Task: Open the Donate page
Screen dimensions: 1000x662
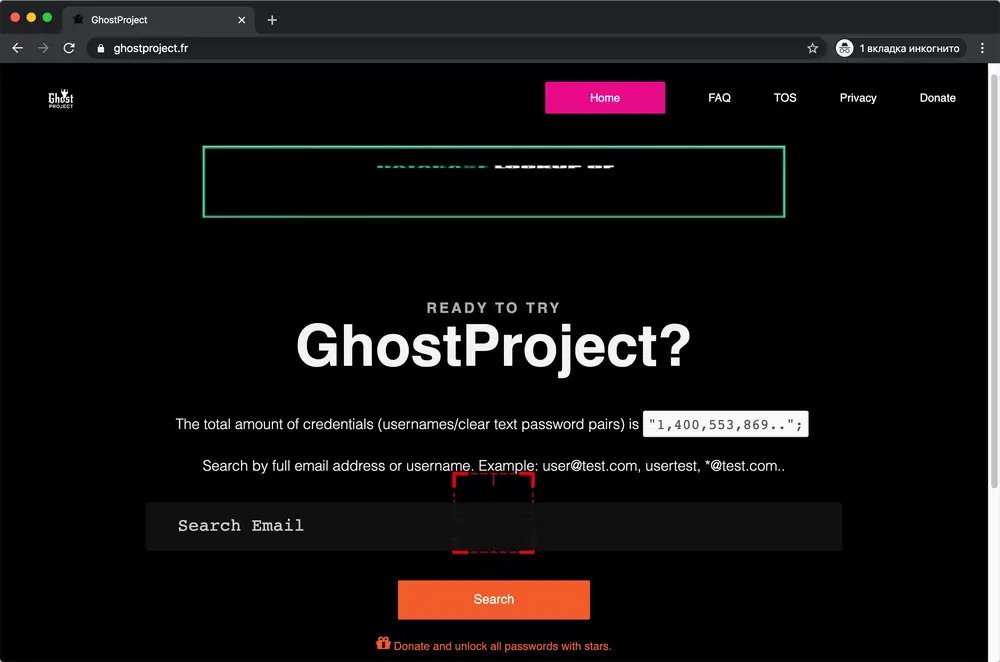Action: (x=937, y=97)
